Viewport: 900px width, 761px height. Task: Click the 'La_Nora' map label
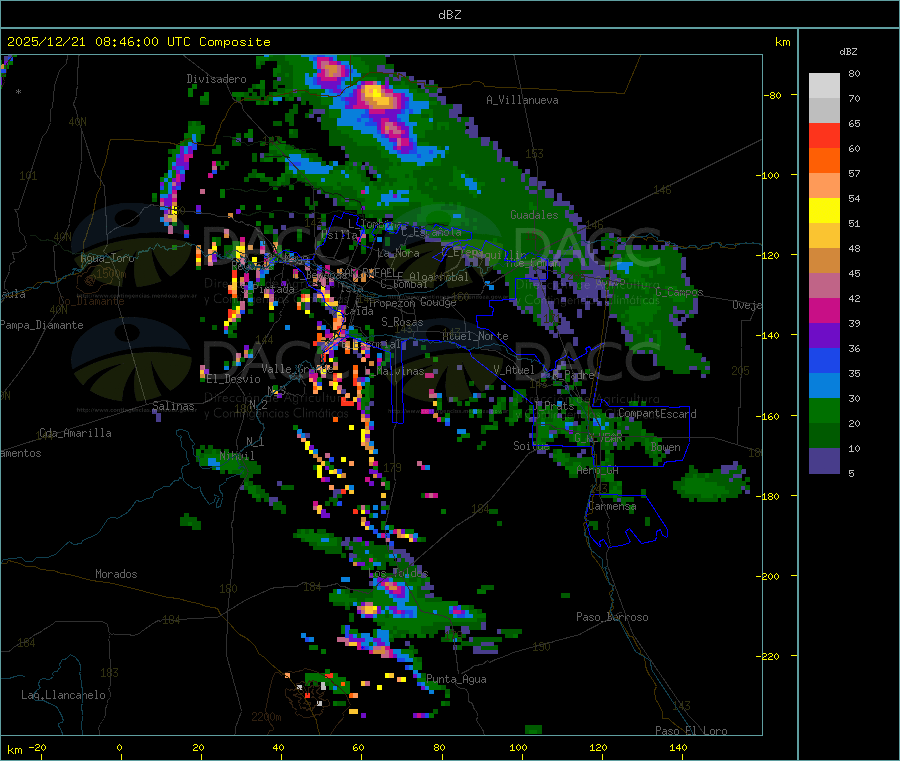398,253
